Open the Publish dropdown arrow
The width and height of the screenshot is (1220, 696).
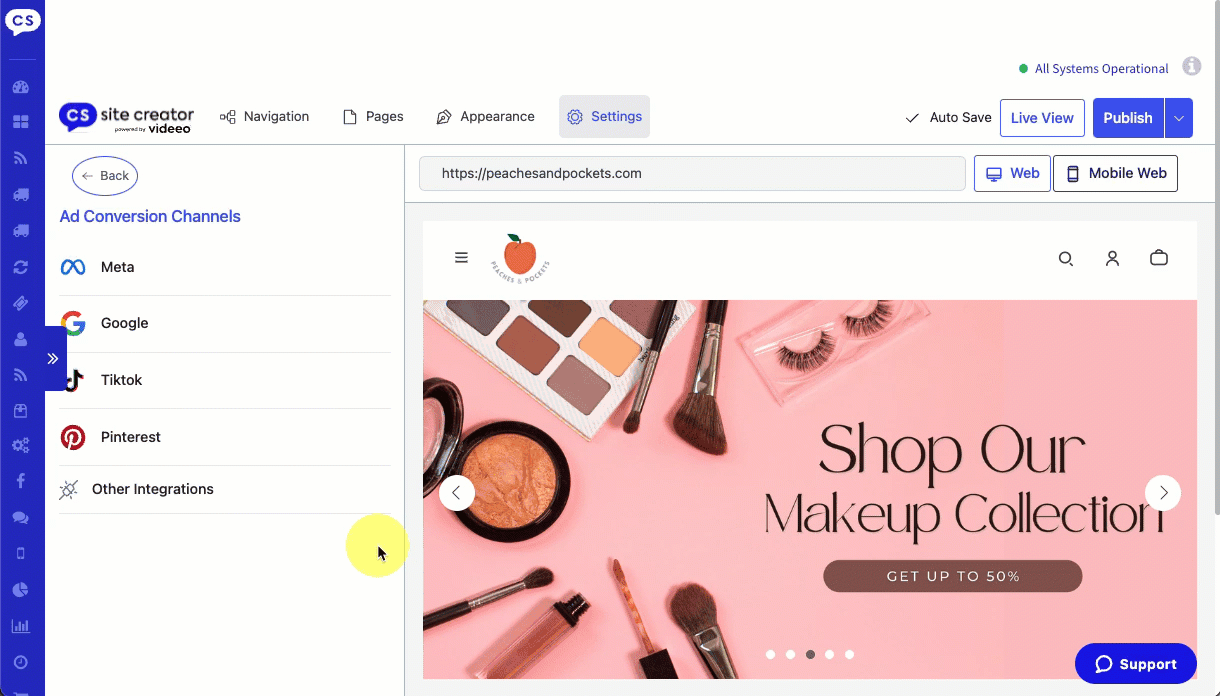point(1179,118)
